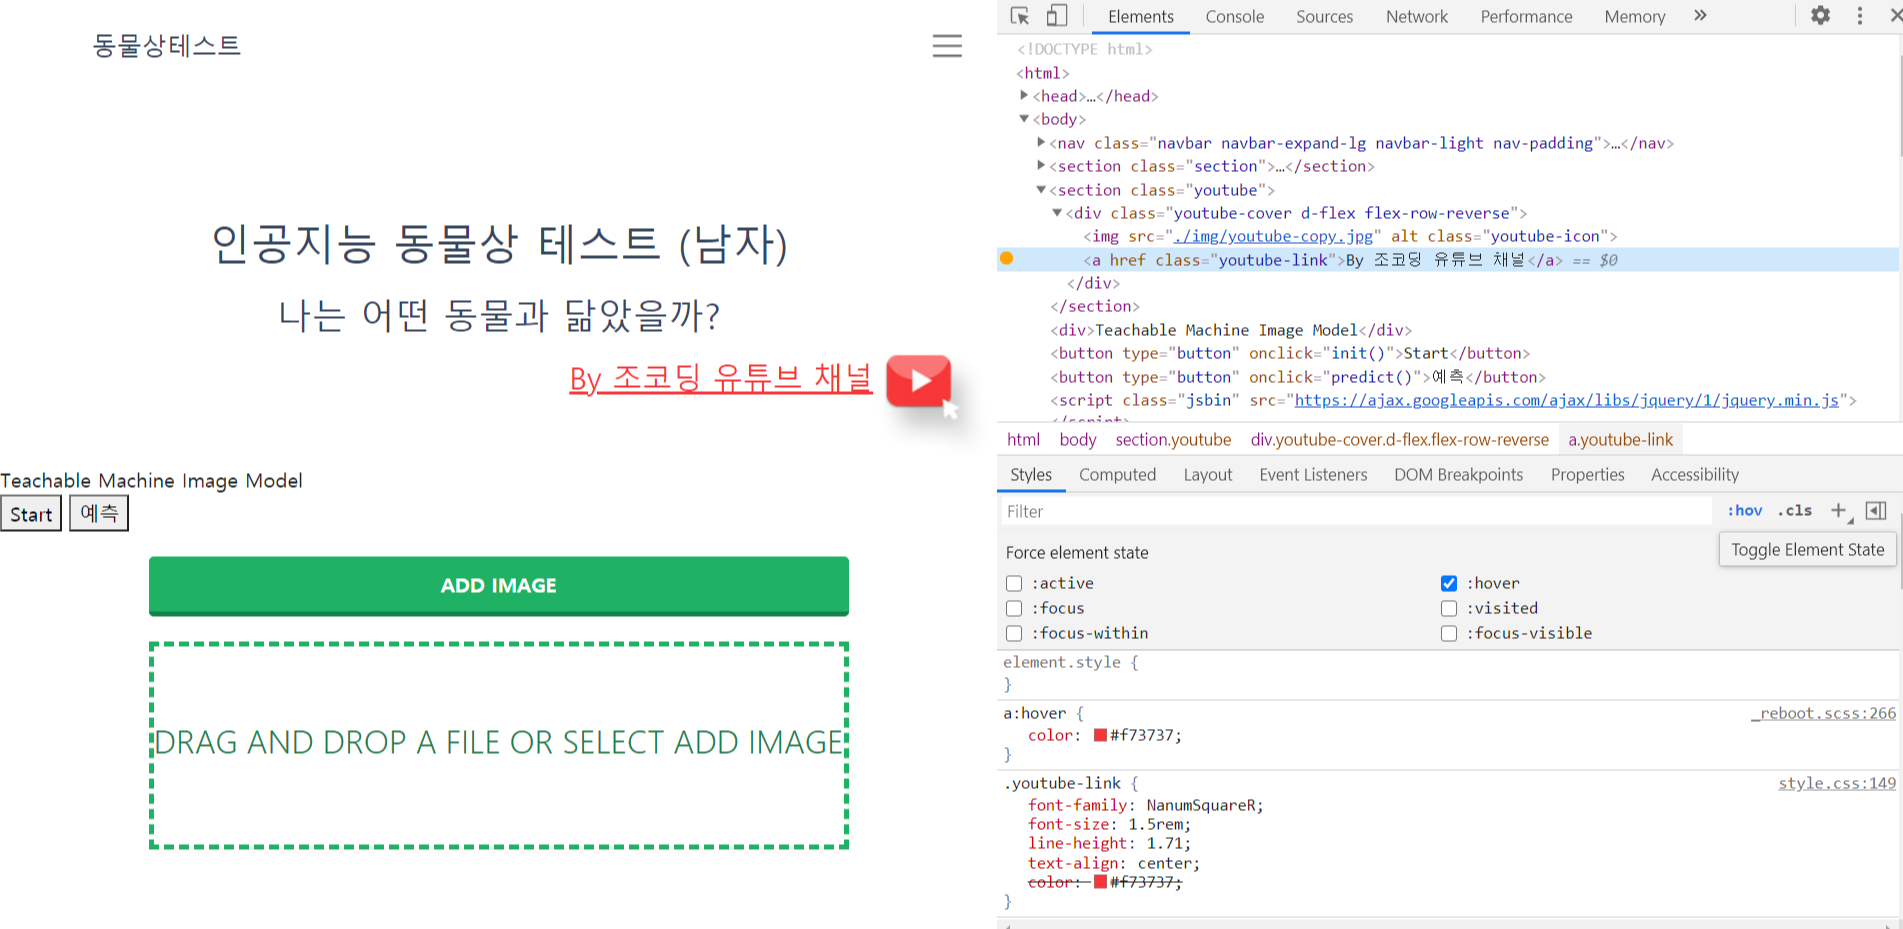This screenshot has width=1903, height=929.
Task: Expand the section class="section" node
Action: [1041, 165]
